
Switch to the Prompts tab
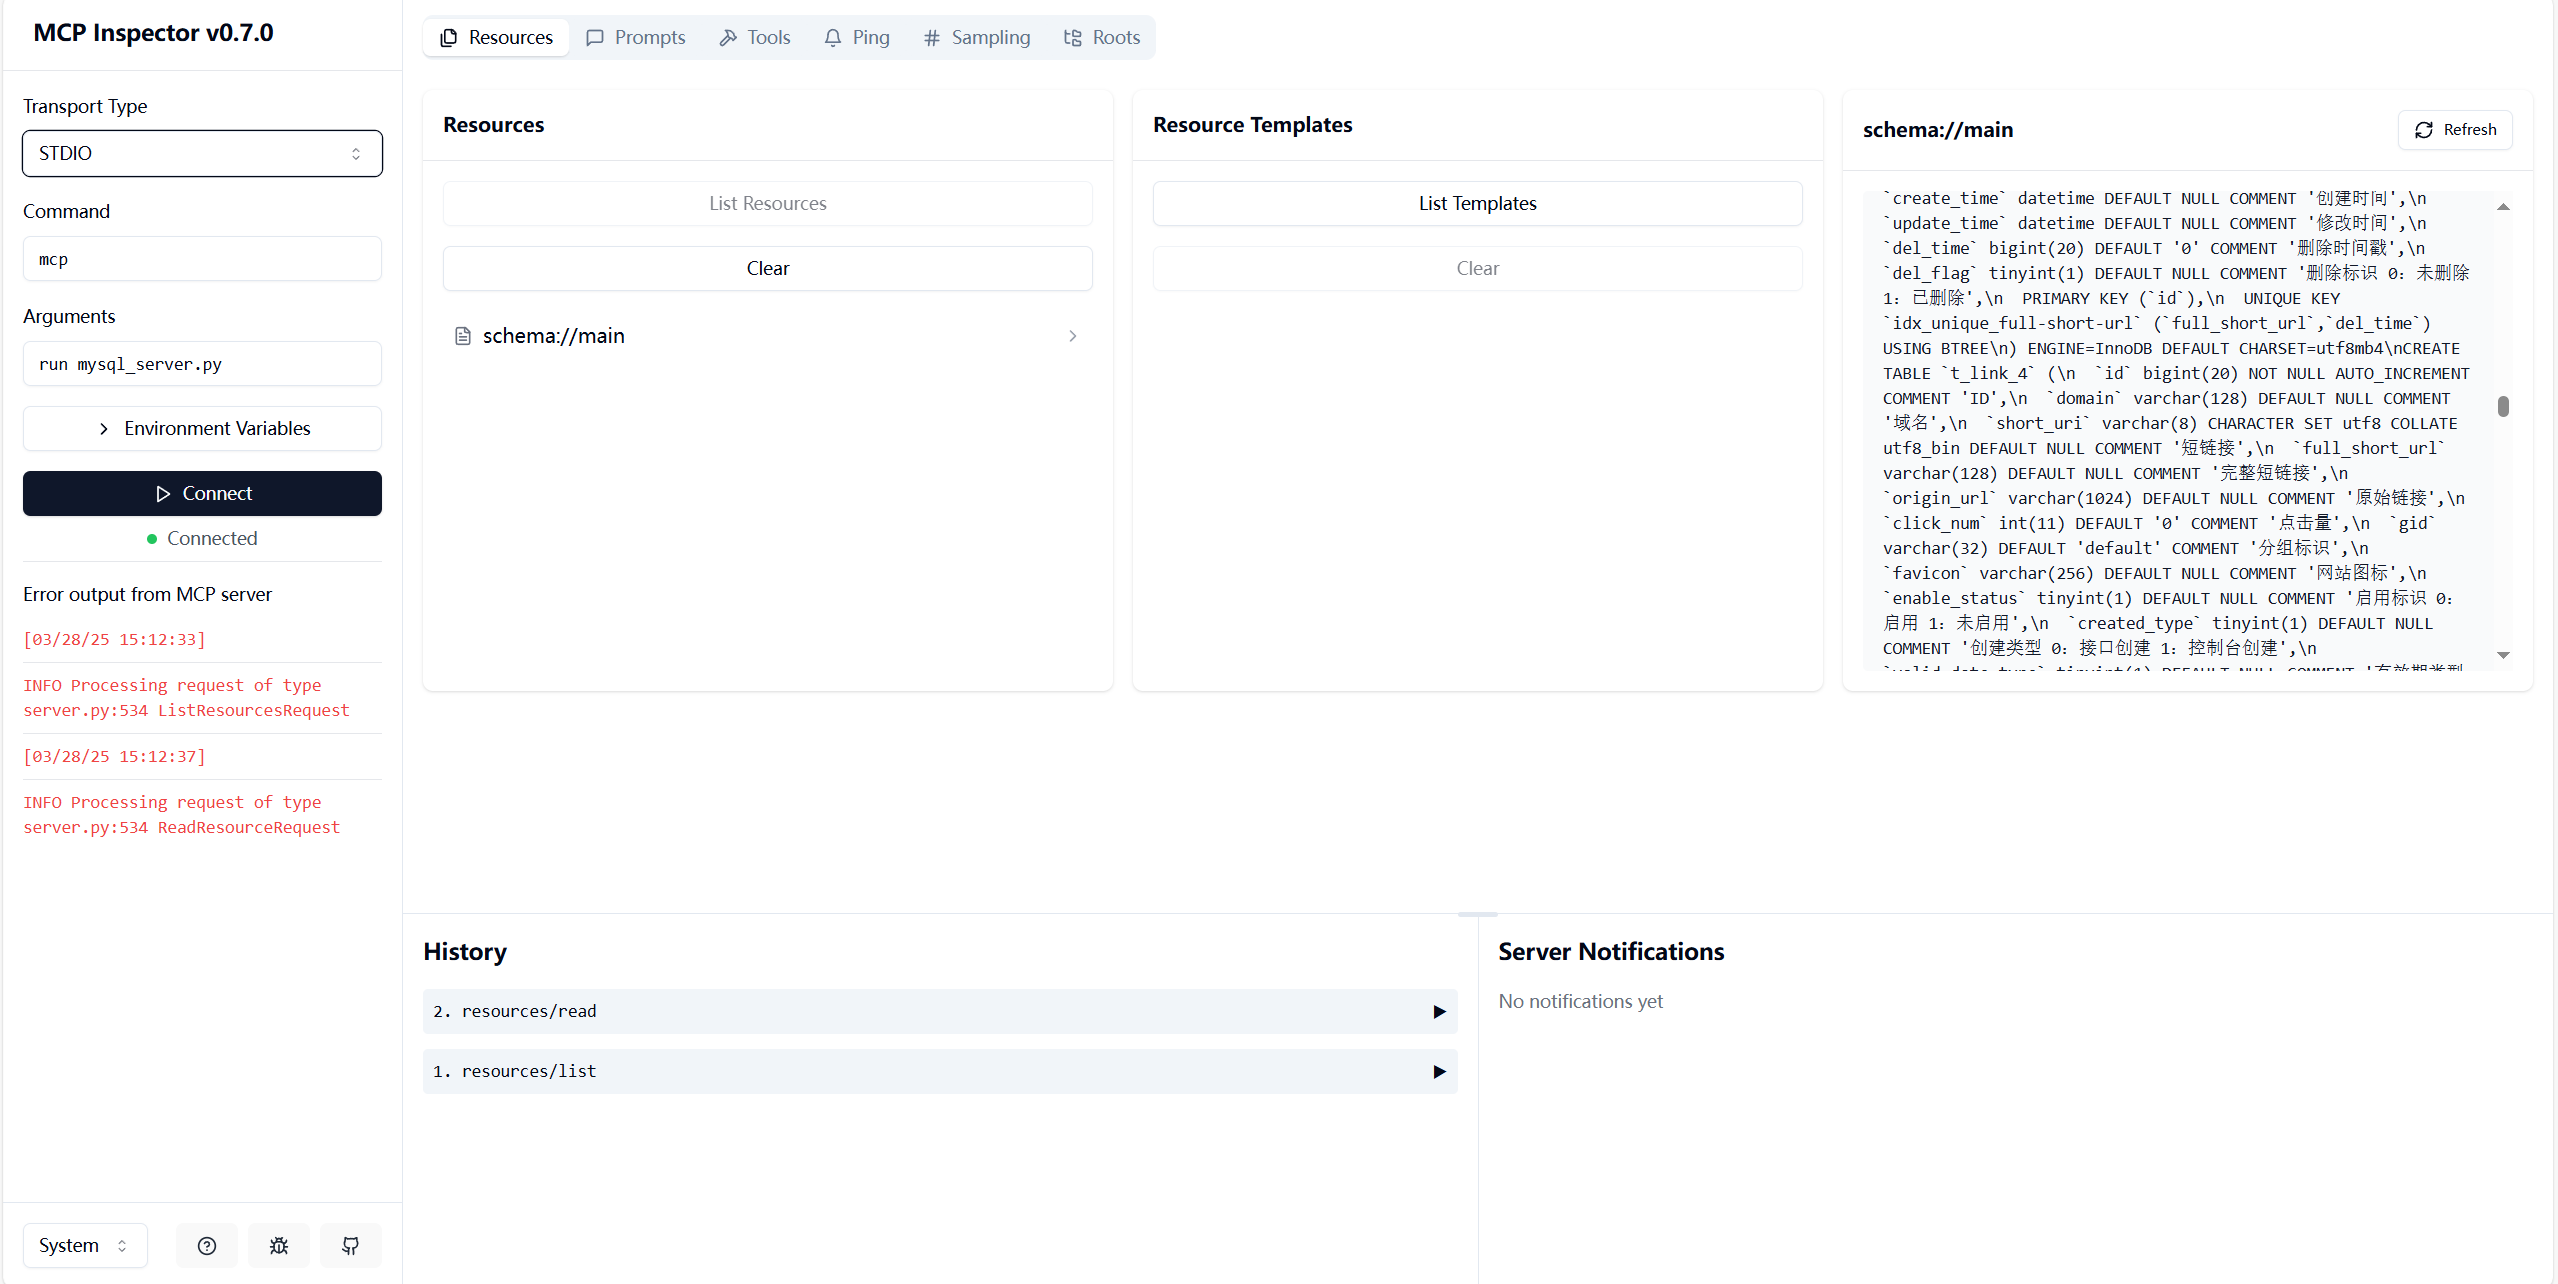pyautogui.click(x=636, y=37)
